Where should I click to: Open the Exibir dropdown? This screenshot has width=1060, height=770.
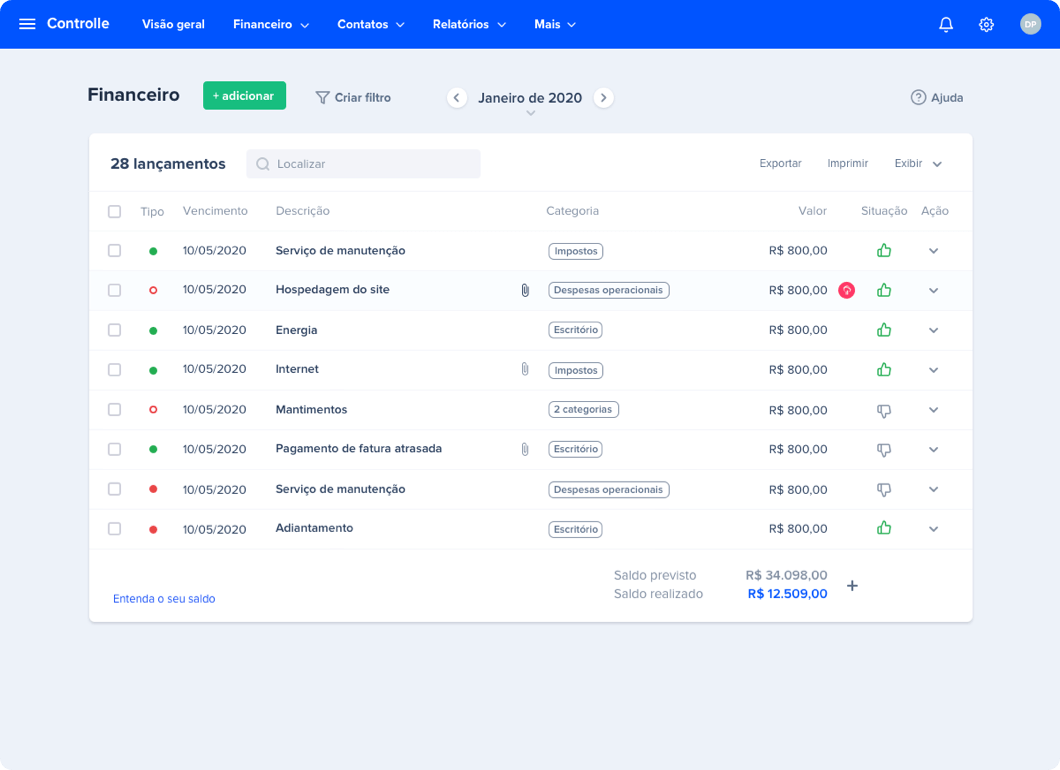[917, 162]
